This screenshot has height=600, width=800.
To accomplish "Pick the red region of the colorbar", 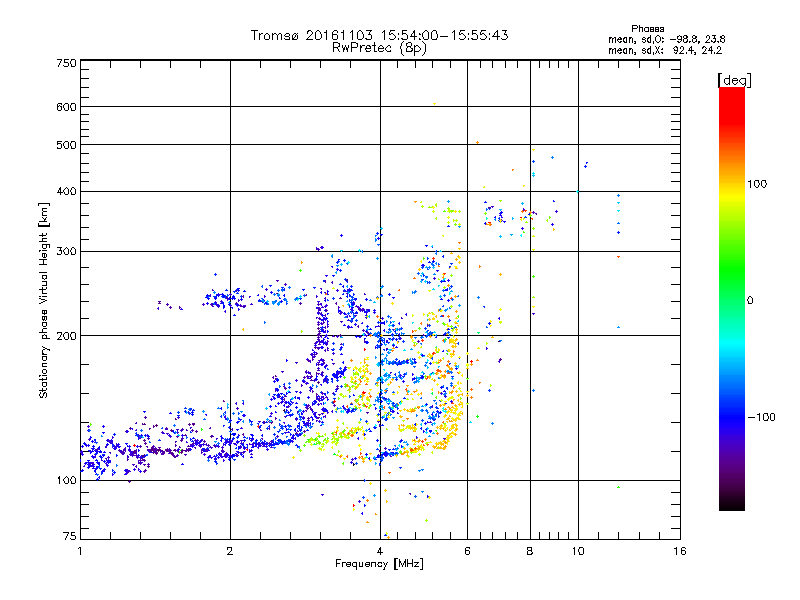I will click(x=732, y=107).
